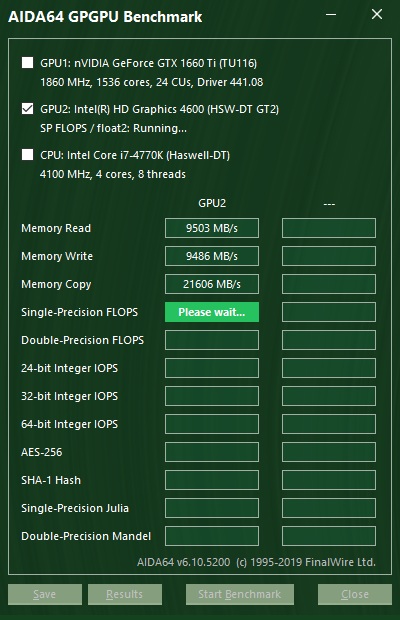Click the AES-256 empty second-column box

329,452
